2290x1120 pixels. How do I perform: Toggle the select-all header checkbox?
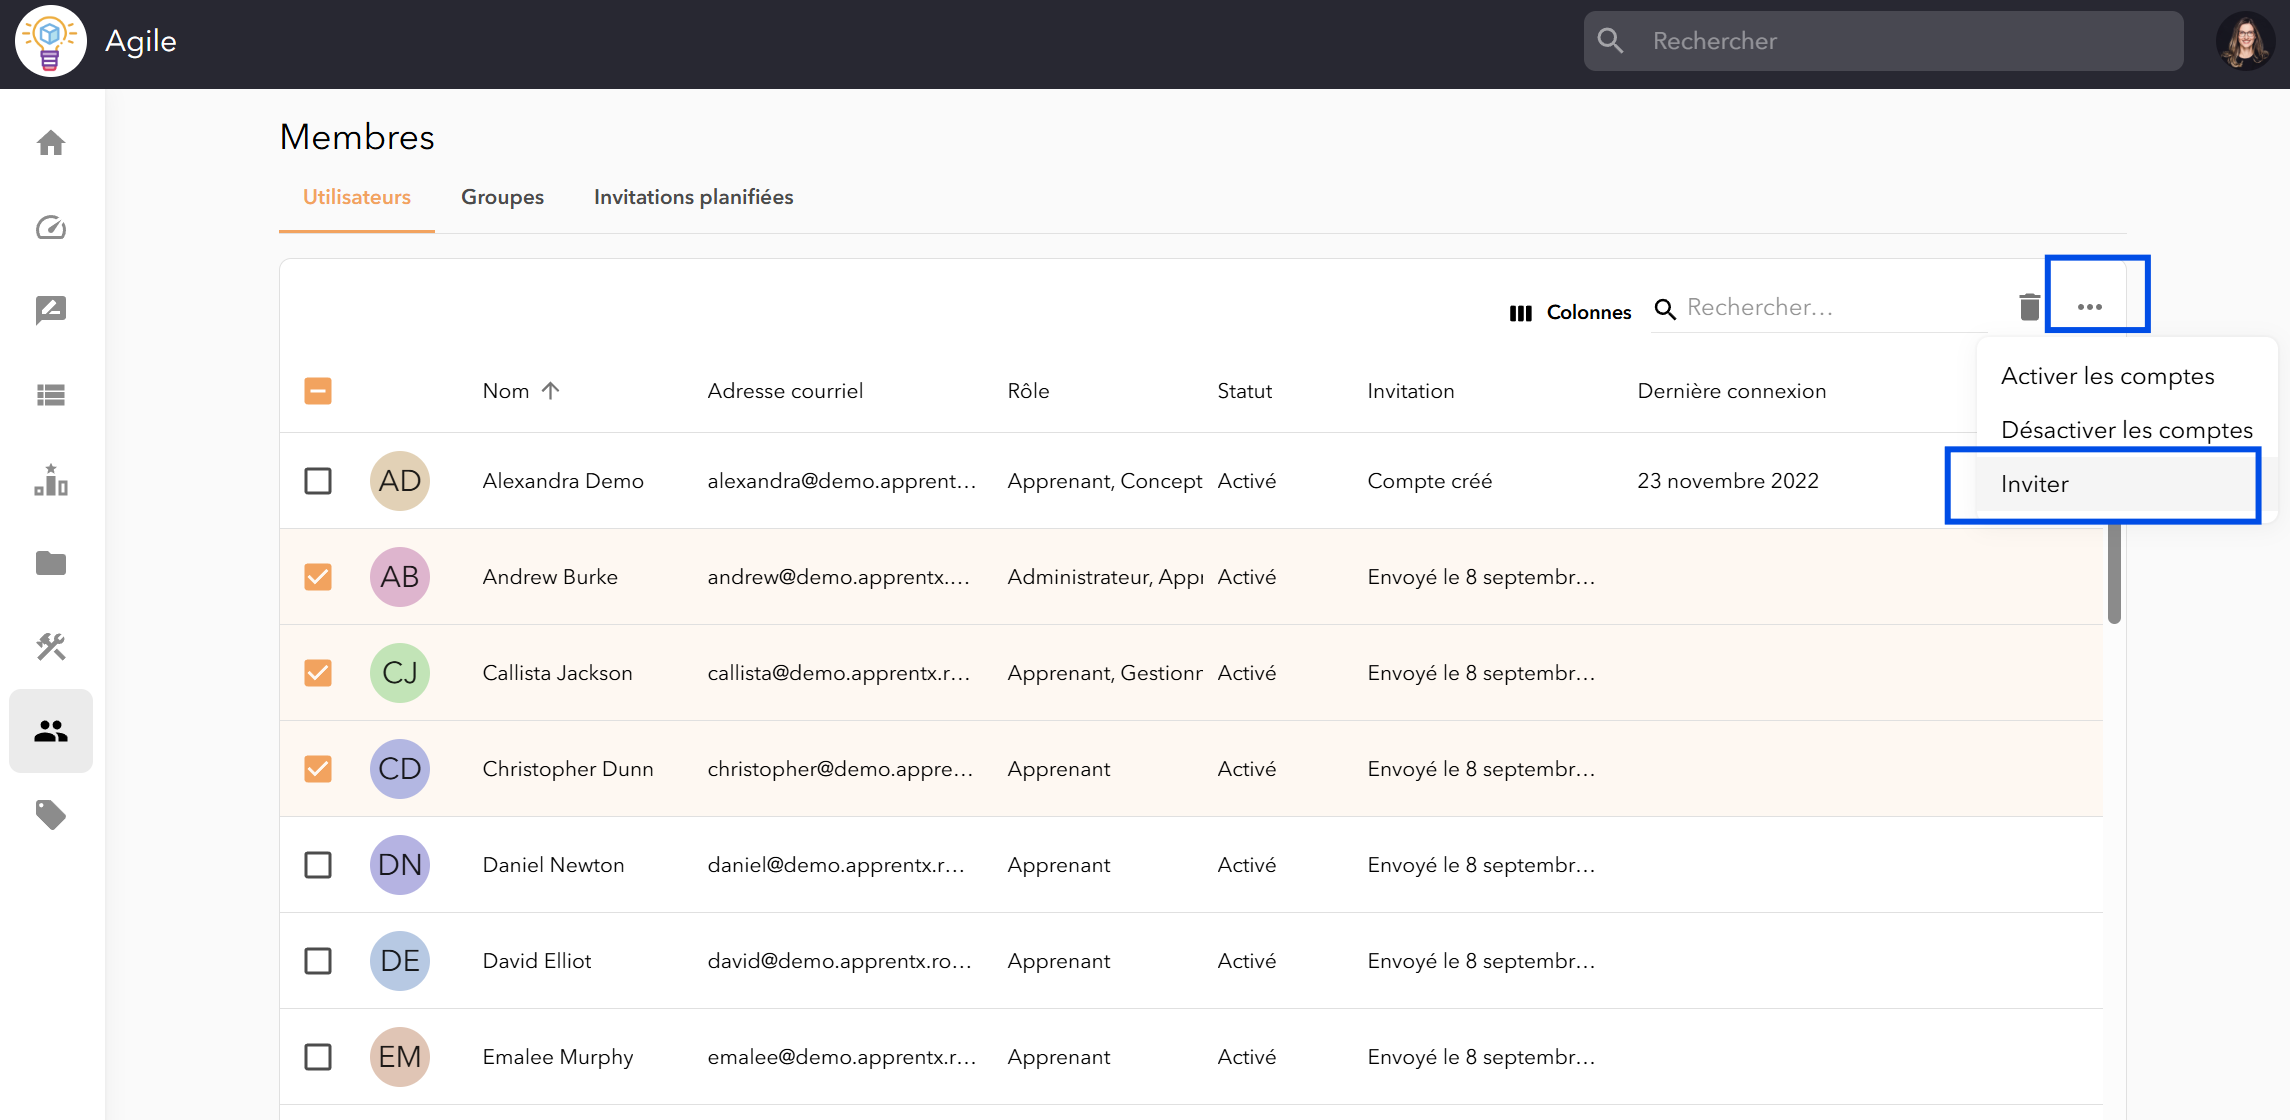(318, 391)
